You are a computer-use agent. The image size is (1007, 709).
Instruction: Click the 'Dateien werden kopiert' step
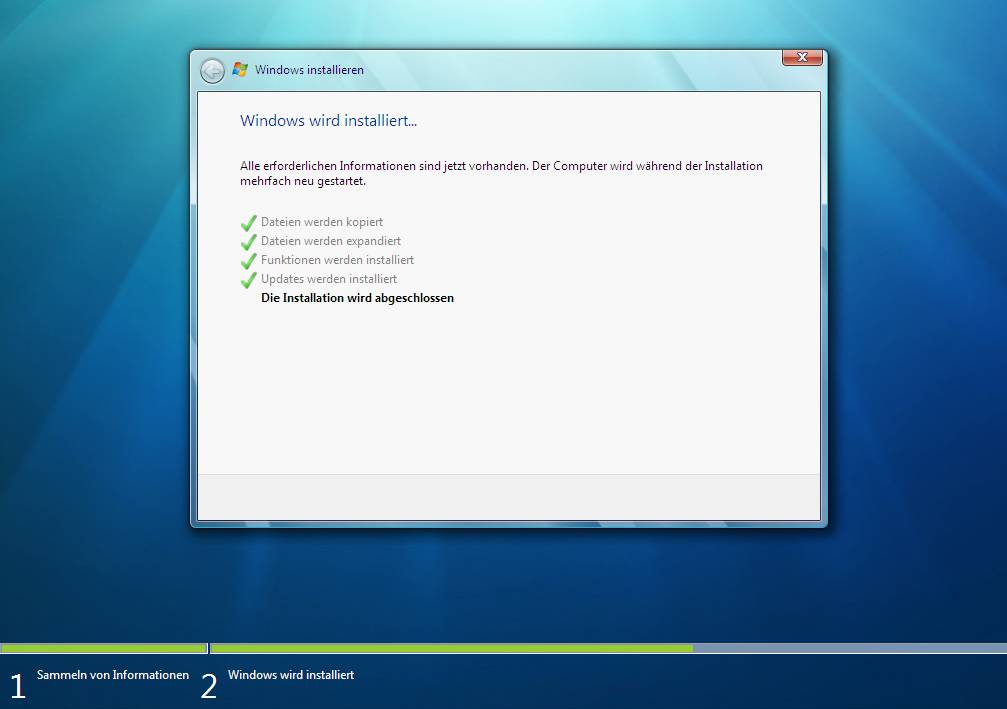[x=322, y=222]
